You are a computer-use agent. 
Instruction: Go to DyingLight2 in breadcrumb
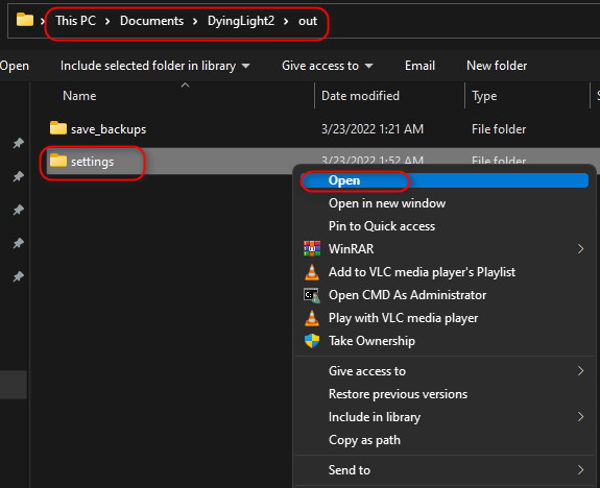pyautogui.click(x=241, y=21)
